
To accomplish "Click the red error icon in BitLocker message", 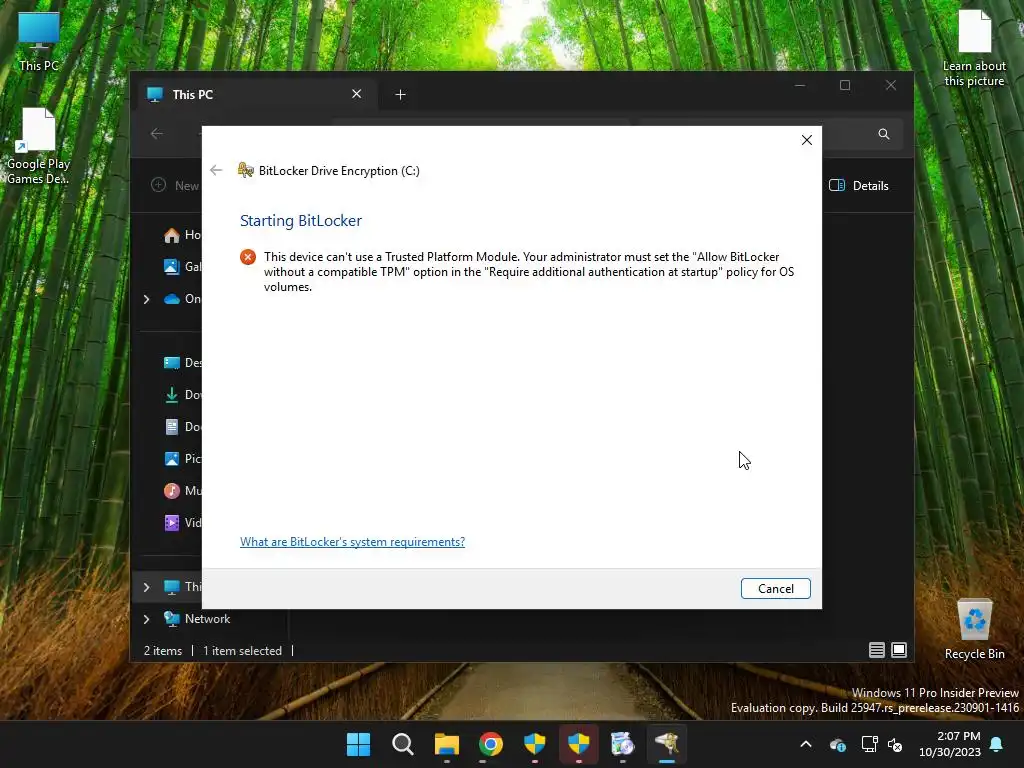I will pos(248,257).
